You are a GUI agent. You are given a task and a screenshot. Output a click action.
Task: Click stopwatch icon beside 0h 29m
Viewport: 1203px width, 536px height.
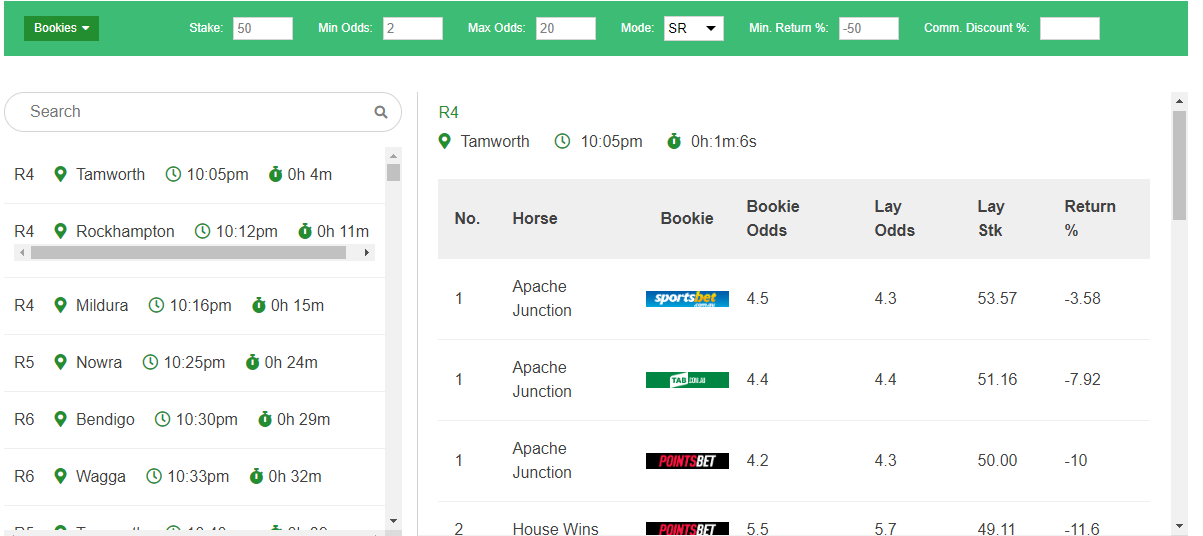coord(265,419)
